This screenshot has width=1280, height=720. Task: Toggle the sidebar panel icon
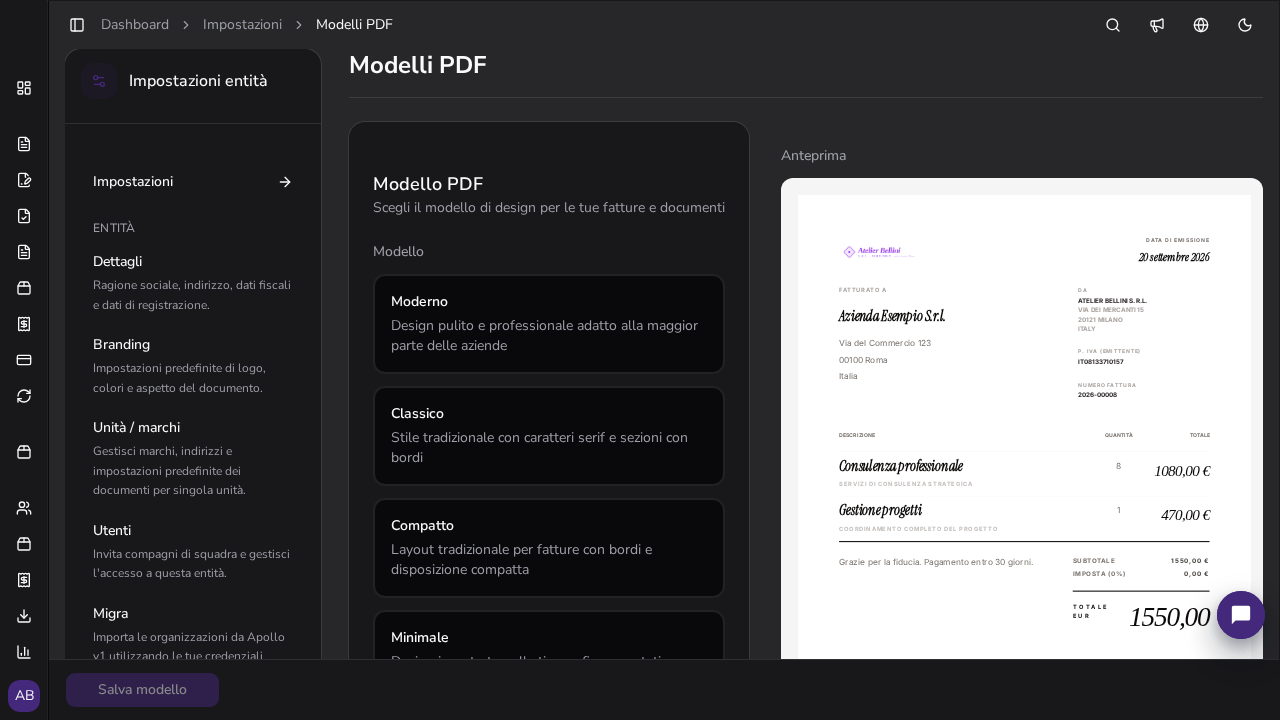77,25
